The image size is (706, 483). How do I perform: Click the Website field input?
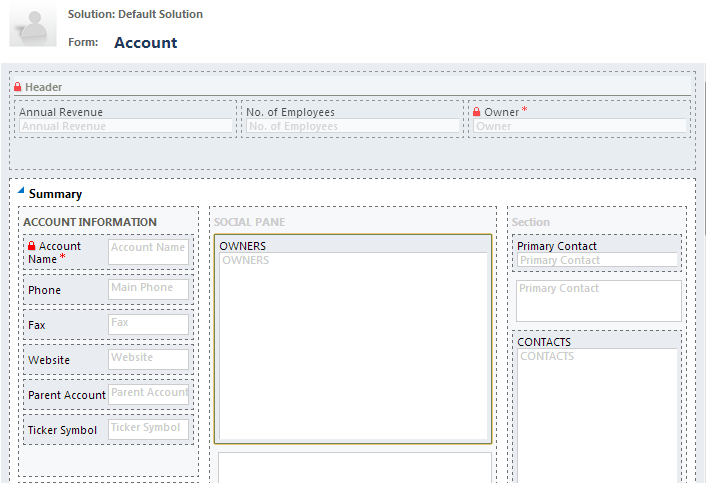148,358
